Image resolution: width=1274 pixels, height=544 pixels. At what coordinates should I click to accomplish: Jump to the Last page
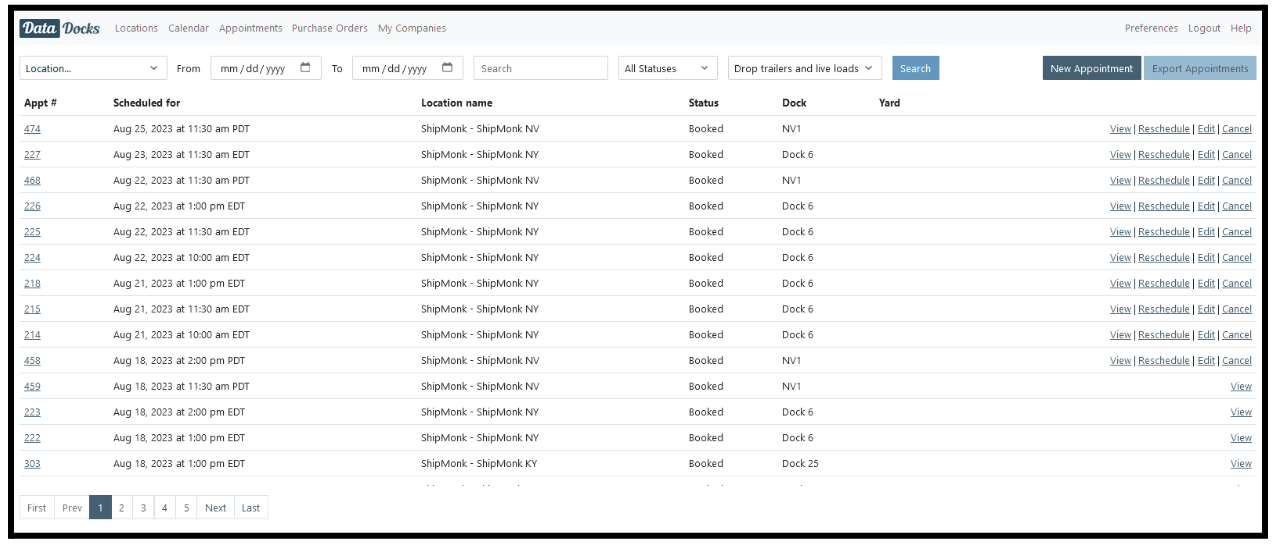(x=250, y=508)
